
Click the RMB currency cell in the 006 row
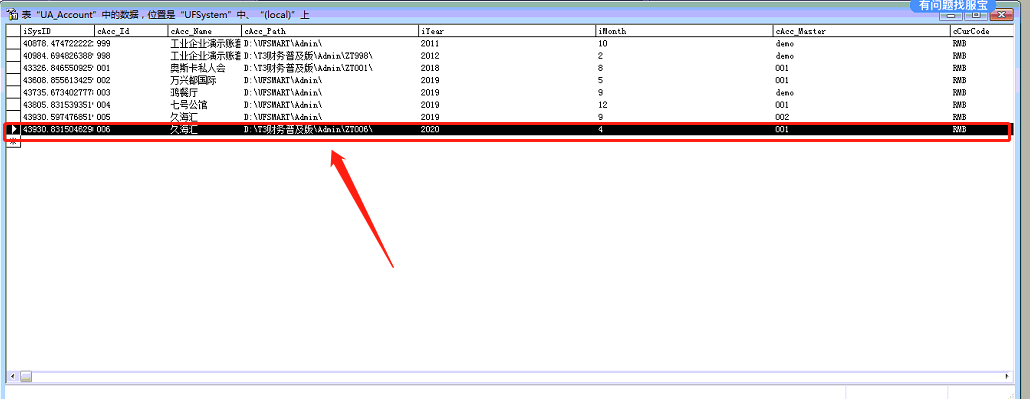(981, 129)
